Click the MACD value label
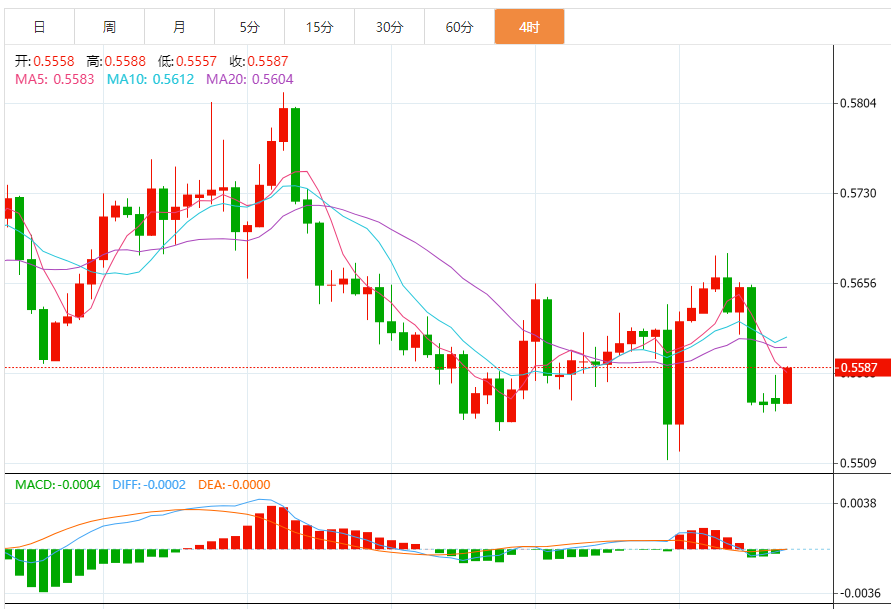Screen dimensions: 891x609 coord(58,485)
